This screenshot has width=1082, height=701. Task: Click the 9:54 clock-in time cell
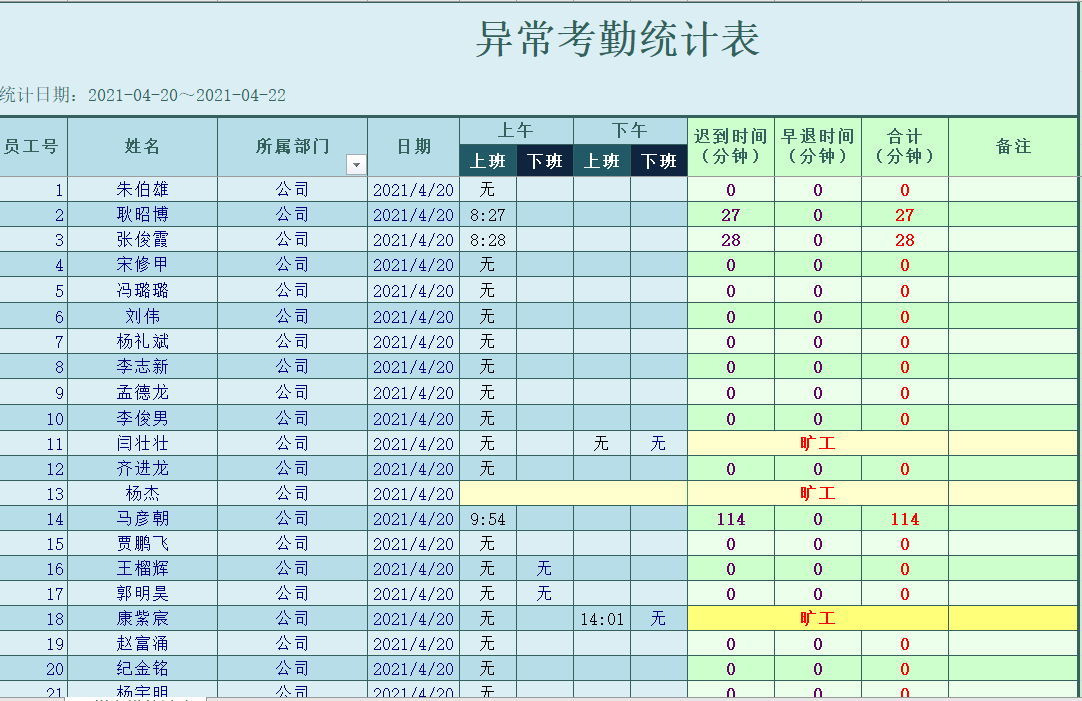pyautogui.click(x=488, y=518)
